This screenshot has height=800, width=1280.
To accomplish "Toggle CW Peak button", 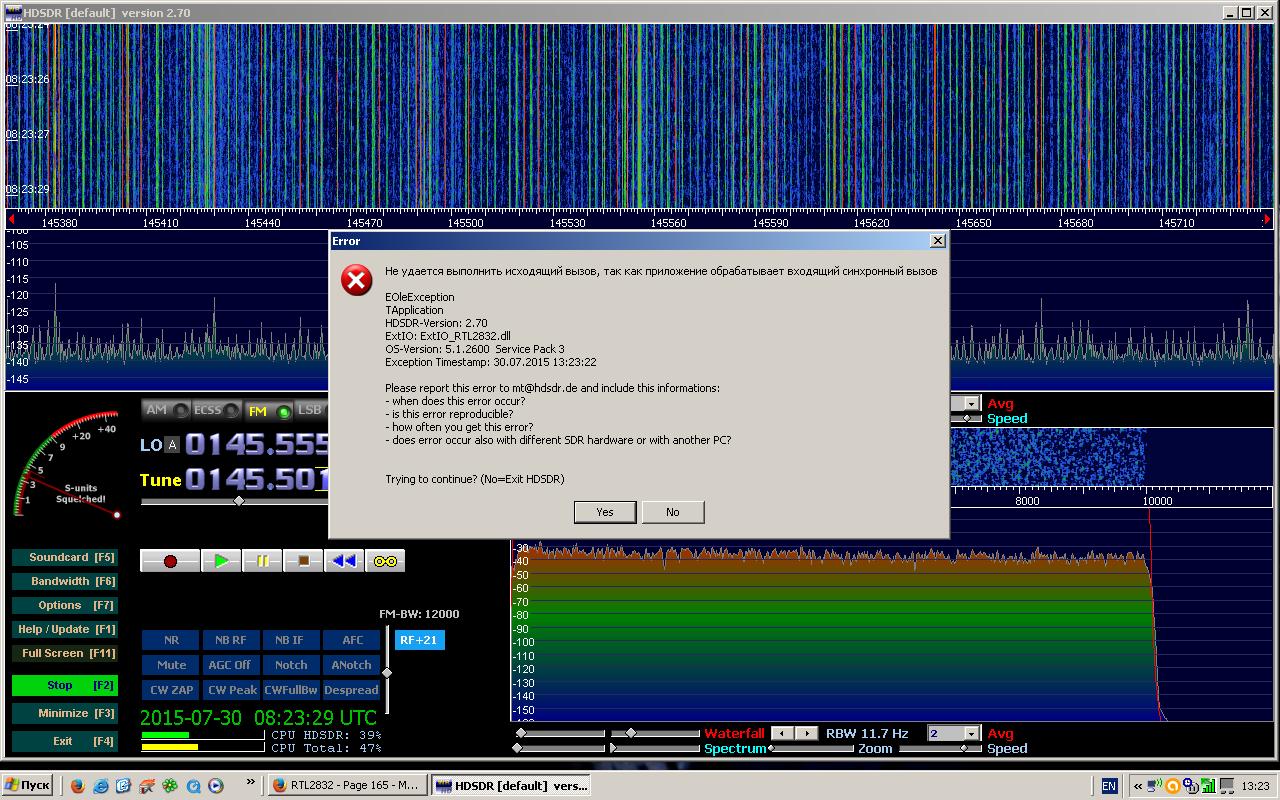I will pos(231,690).
